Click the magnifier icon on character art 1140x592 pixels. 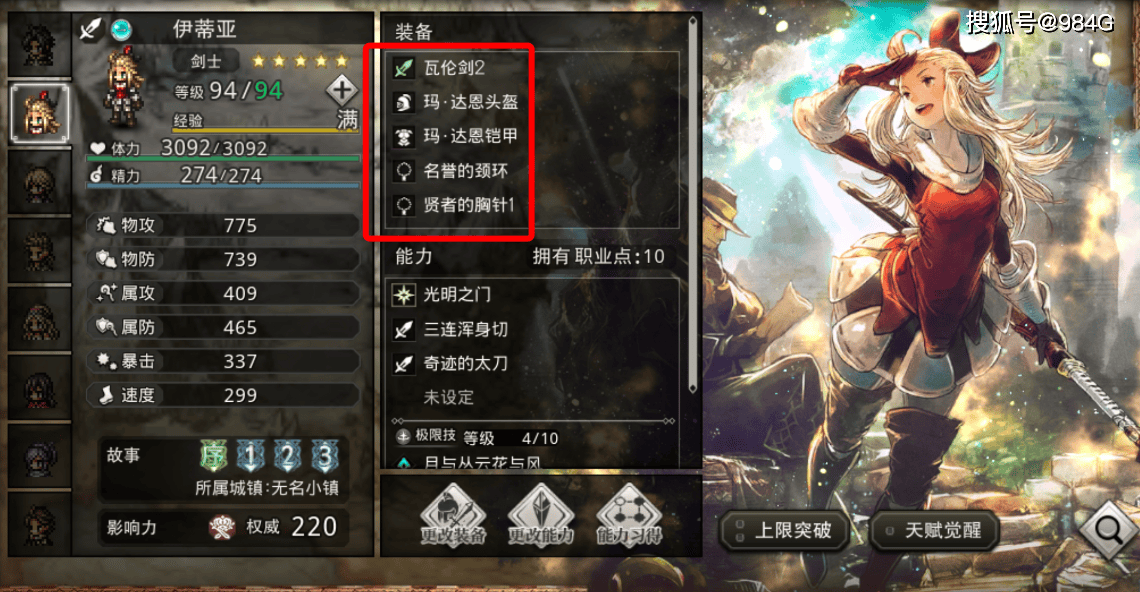1109,529
